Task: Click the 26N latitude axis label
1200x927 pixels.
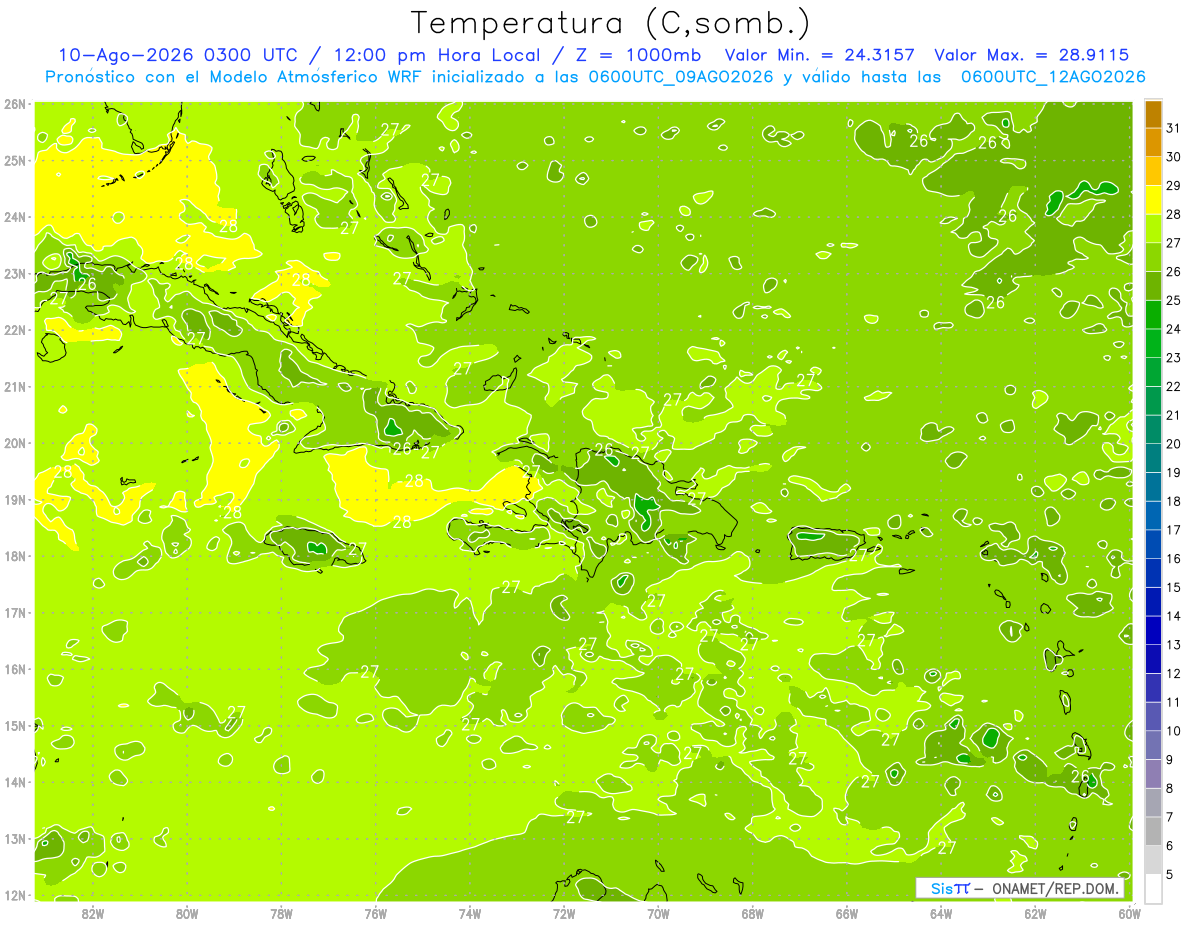Action: click(15, 104)
